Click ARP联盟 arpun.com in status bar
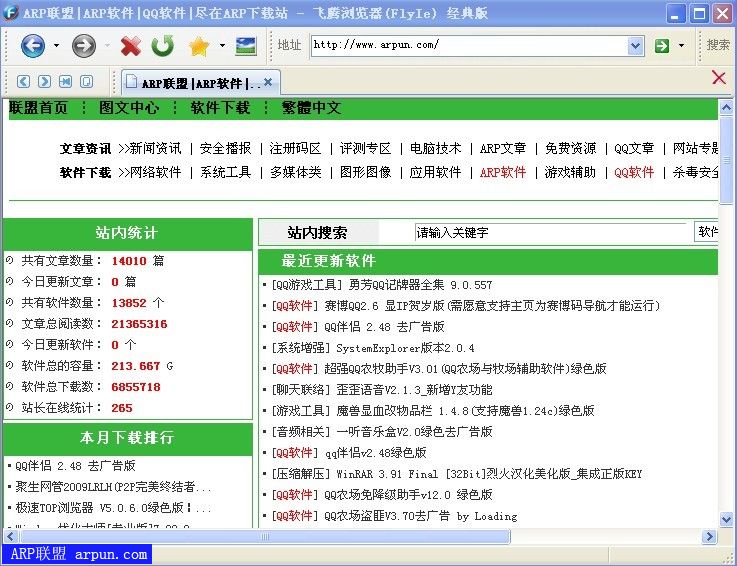 tap(78, 555)
